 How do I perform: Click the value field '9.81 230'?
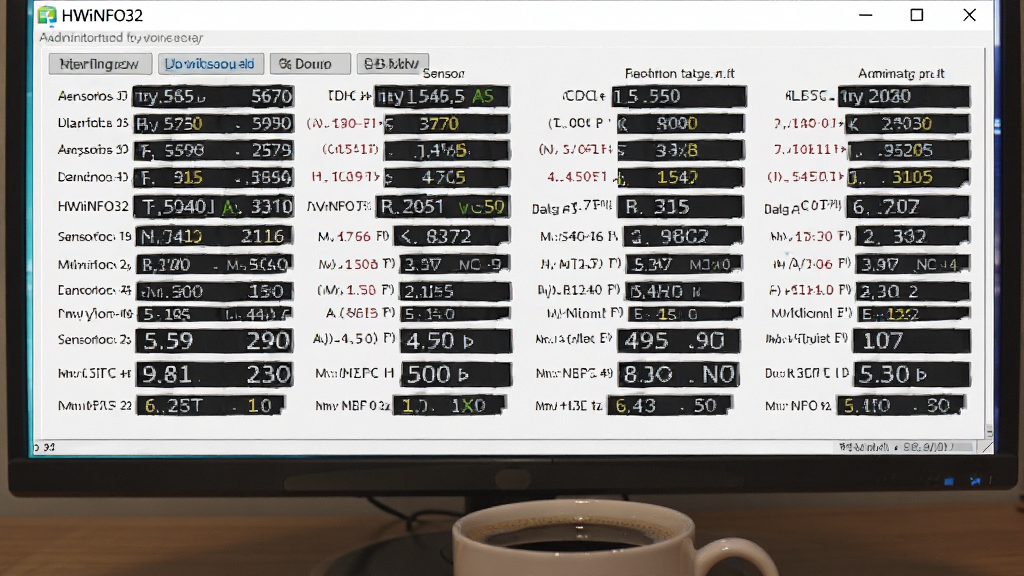[214, 374]
